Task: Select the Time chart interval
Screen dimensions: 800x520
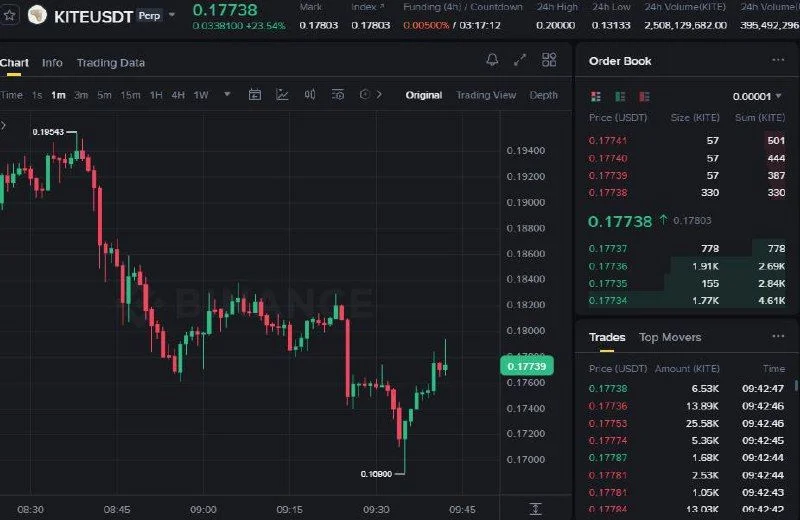Action: point(11,95)
